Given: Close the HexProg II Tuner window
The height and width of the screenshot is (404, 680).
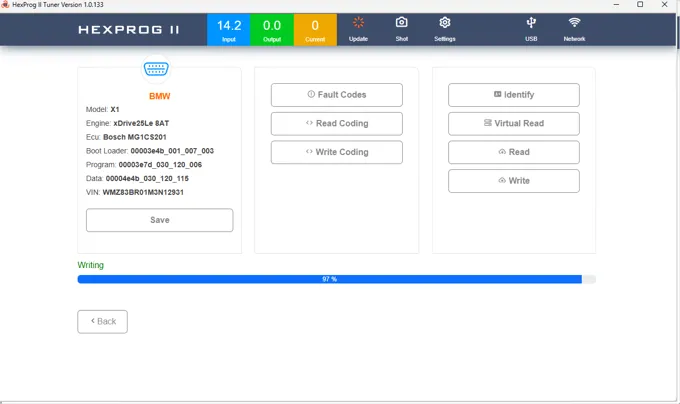Looking at the screenshot, I should [x=664, y=4].
